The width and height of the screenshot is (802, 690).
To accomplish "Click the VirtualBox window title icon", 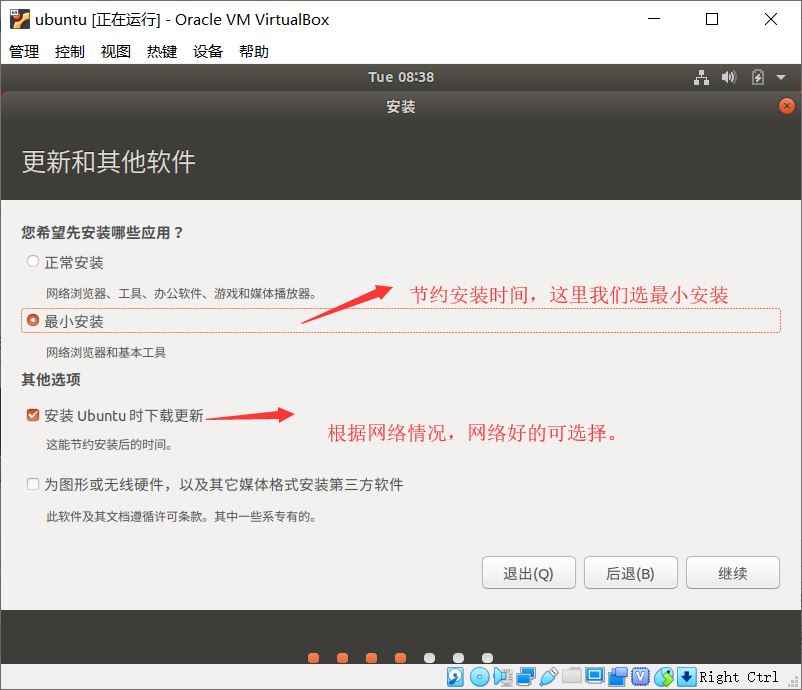I will coord(19,19).
